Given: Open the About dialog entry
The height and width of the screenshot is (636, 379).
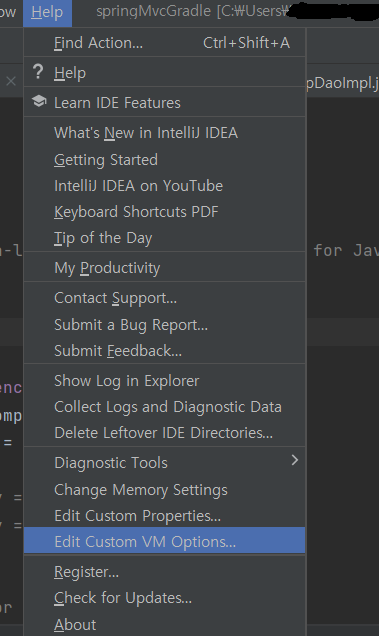Looking at the screenshot, I should [164, 624].
